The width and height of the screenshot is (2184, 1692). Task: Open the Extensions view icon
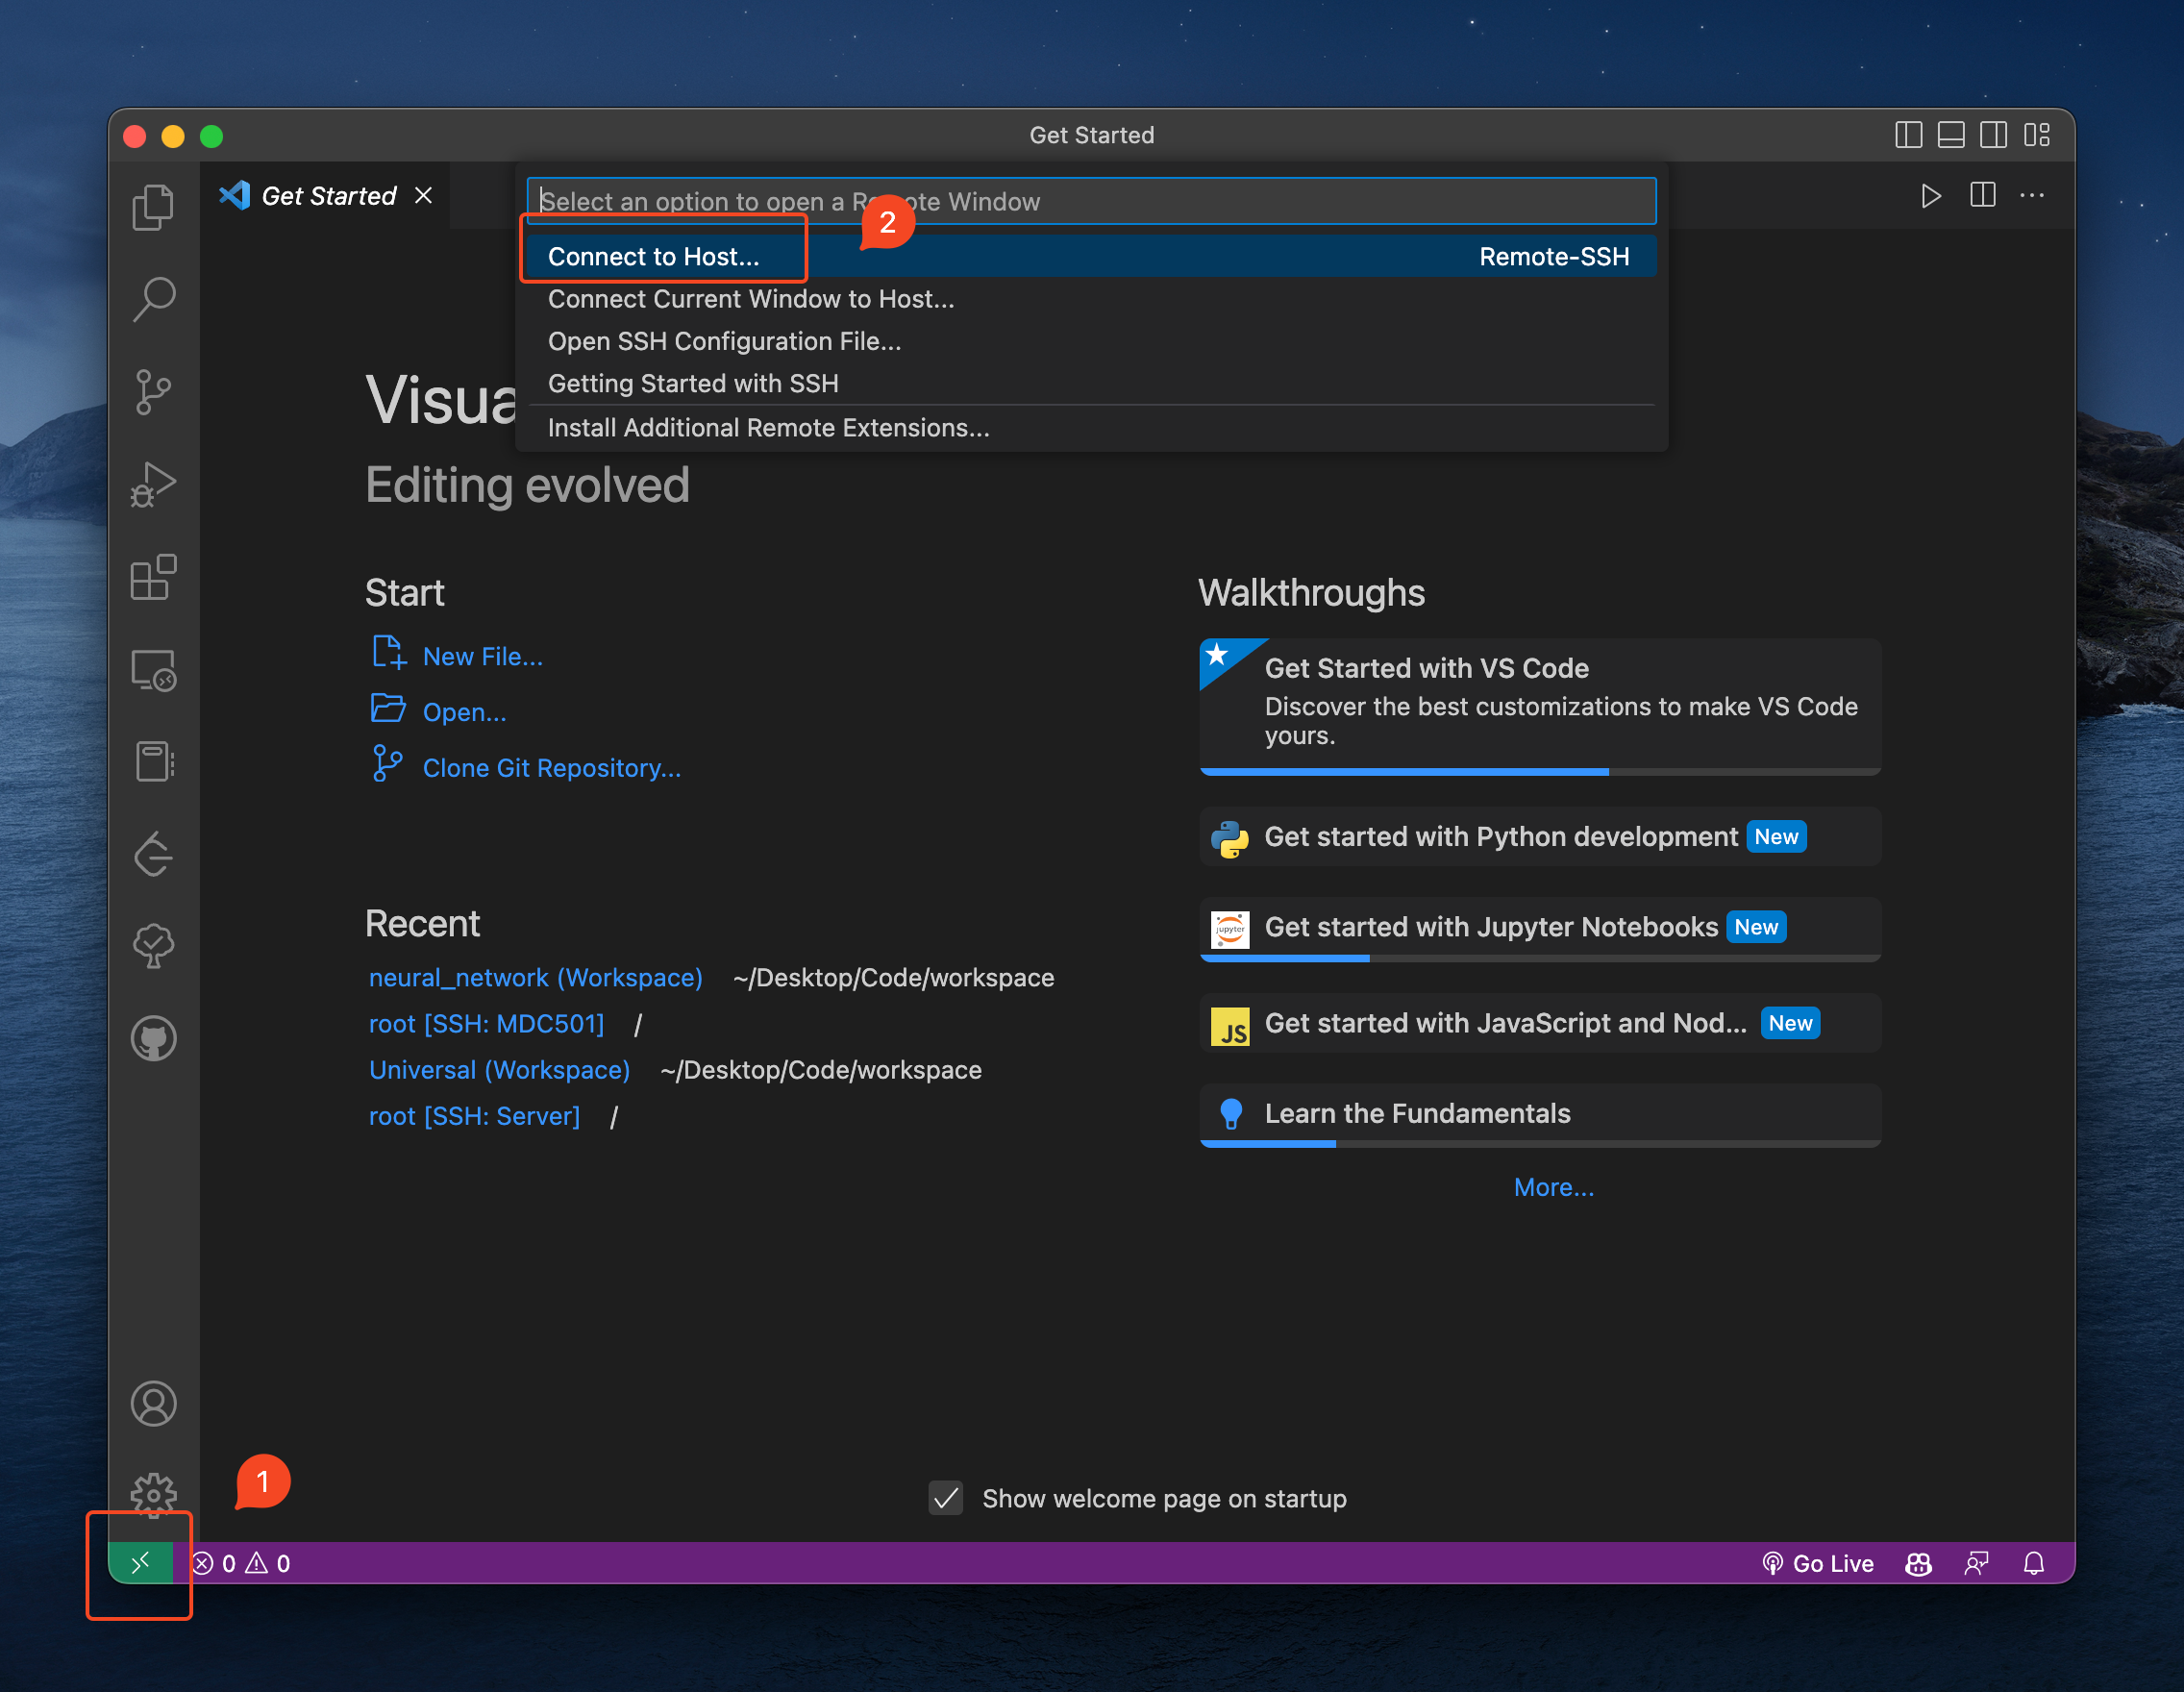pos(153,577)
